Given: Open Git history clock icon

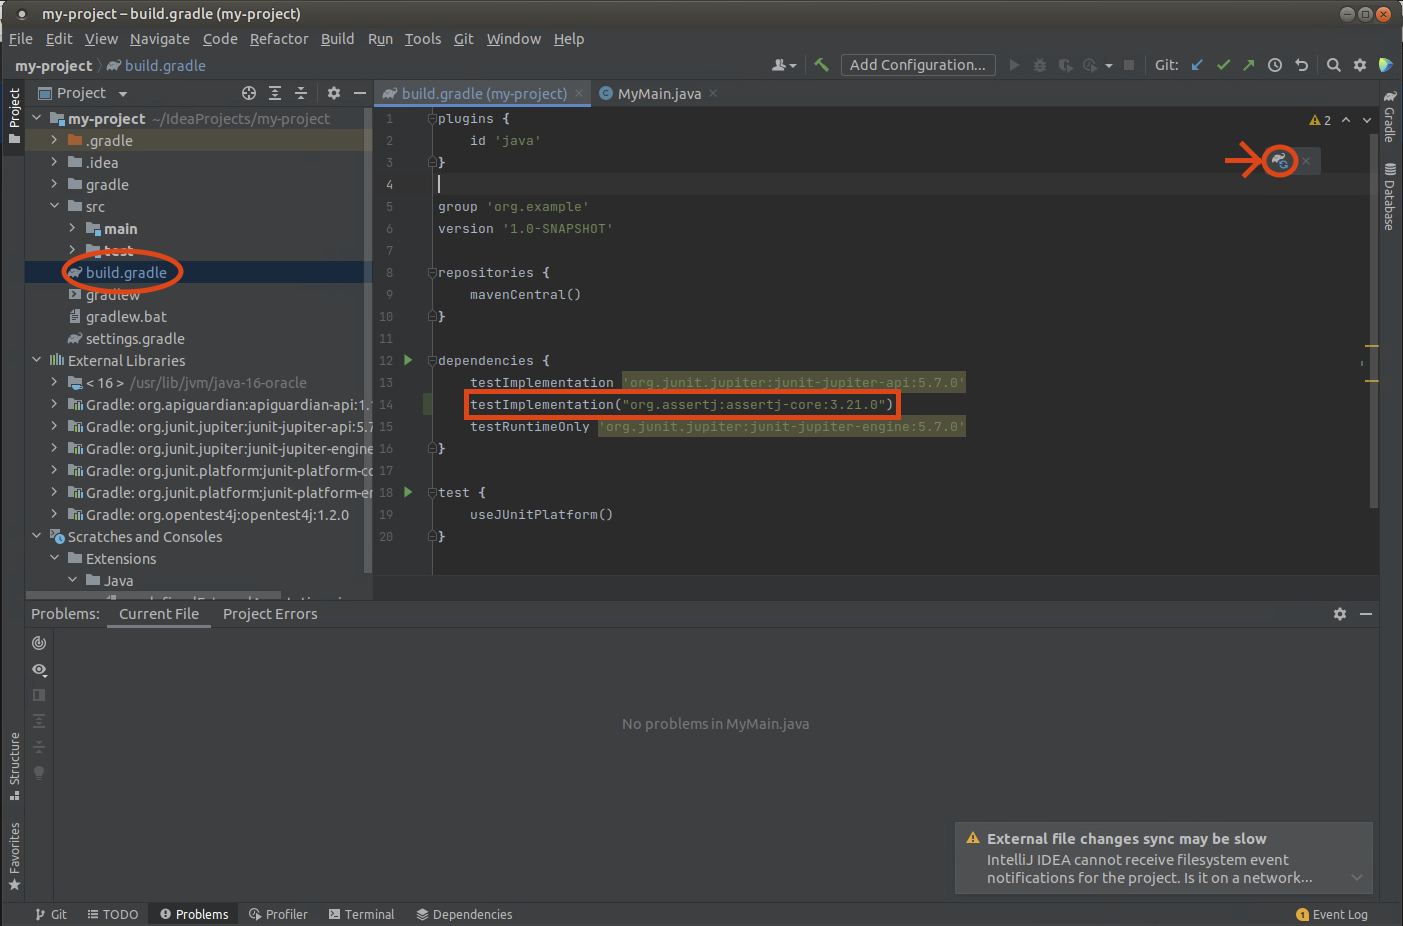Looking at the screenshot, I should pyautogui.click(x=1275, y=65).
